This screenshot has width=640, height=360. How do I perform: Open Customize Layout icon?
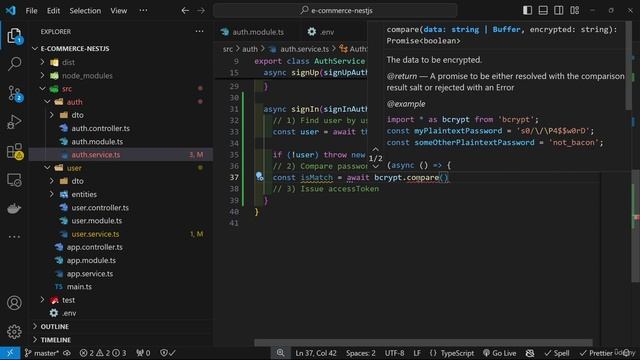(x=574, y=10)
